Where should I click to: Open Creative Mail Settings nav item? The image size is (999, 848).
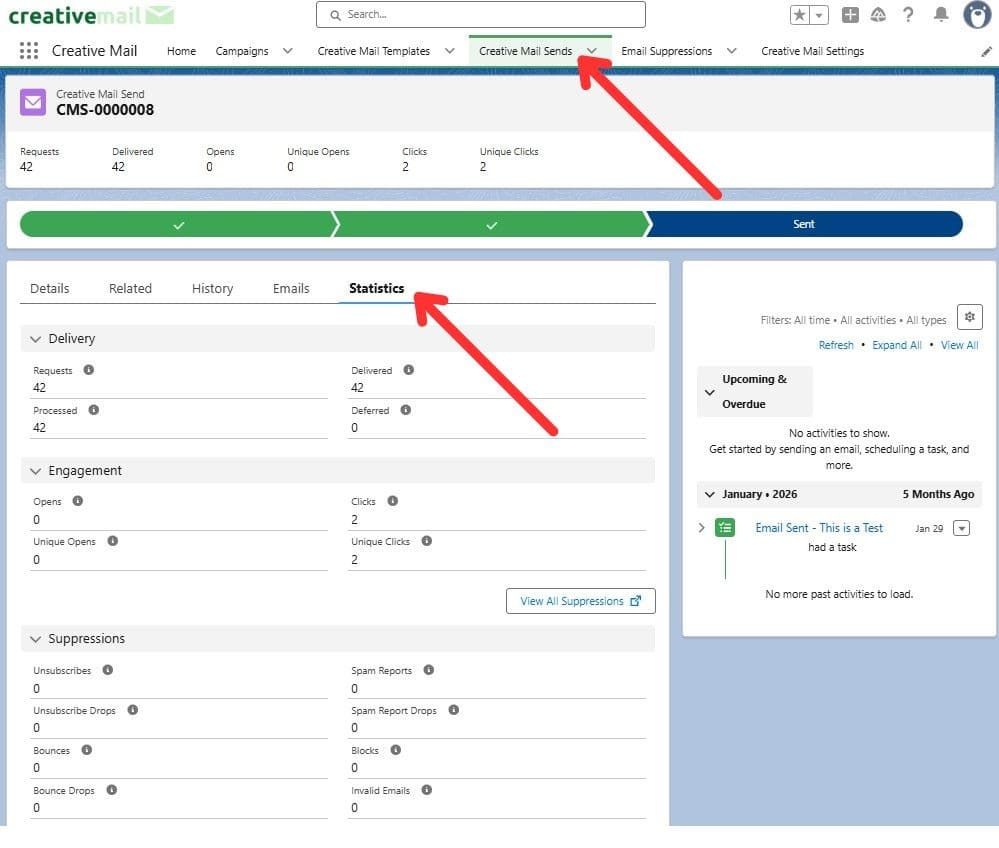(812, 51)
